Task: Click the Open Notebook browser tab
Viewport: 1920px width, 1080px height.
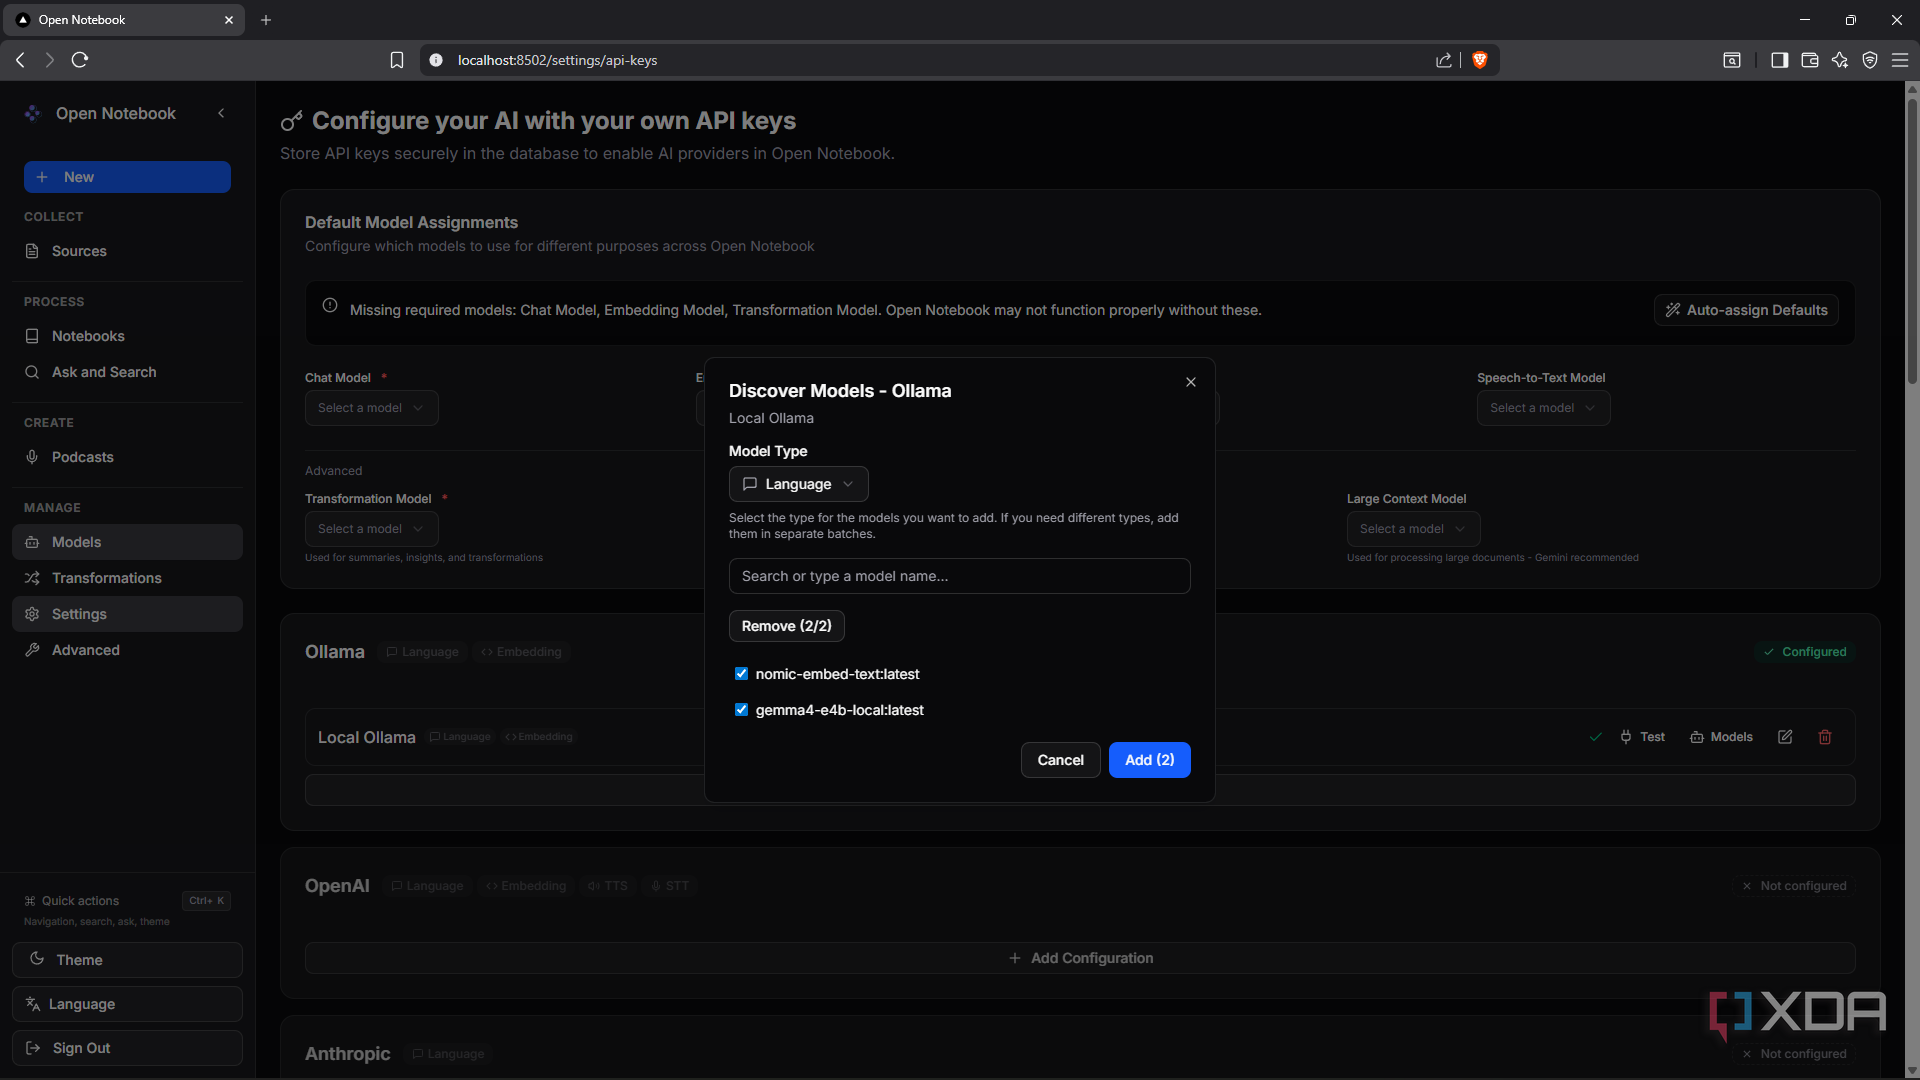Action: coord(125,20)
